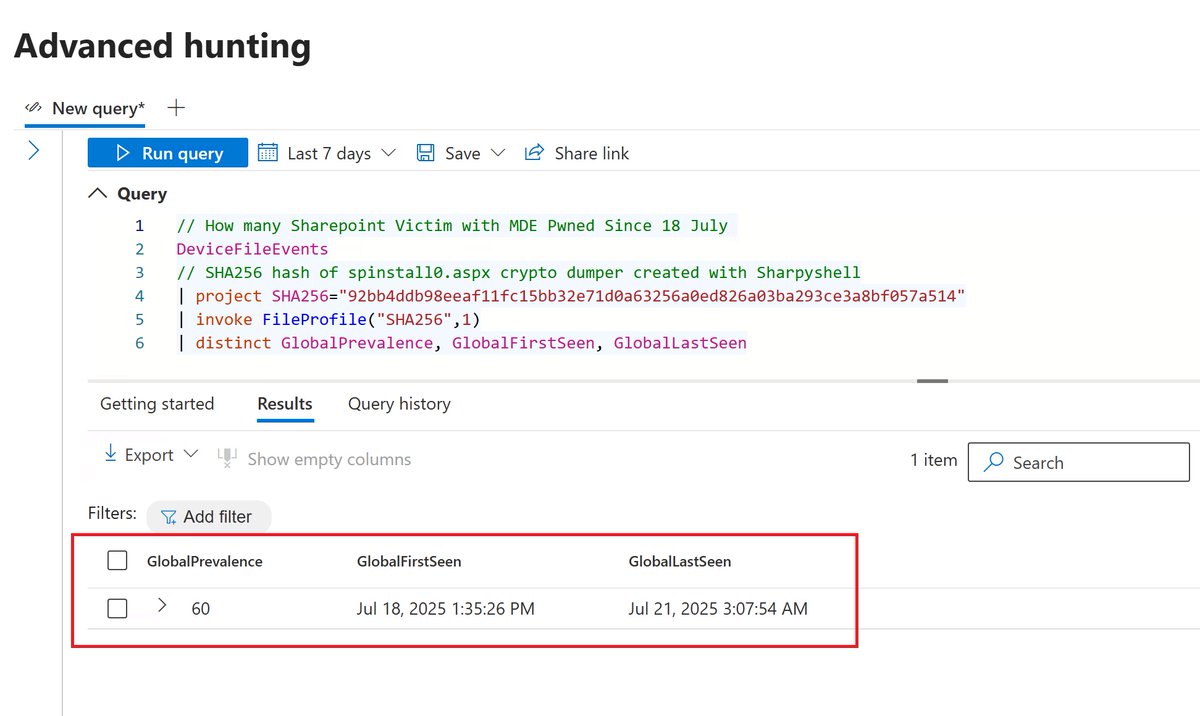The width and height of the screenshot is (1200, 716).
Task: Tick the select-all checkbox in results header
Action: pyautogui.click(x=117, y=561)
